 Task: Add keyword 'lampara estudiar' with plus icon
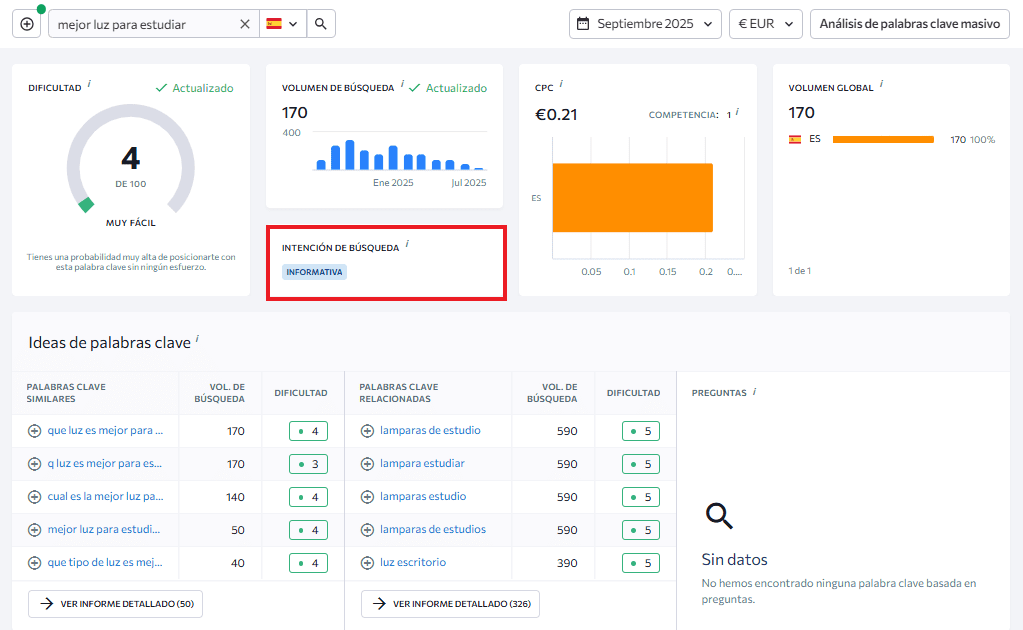pos(367,464)
